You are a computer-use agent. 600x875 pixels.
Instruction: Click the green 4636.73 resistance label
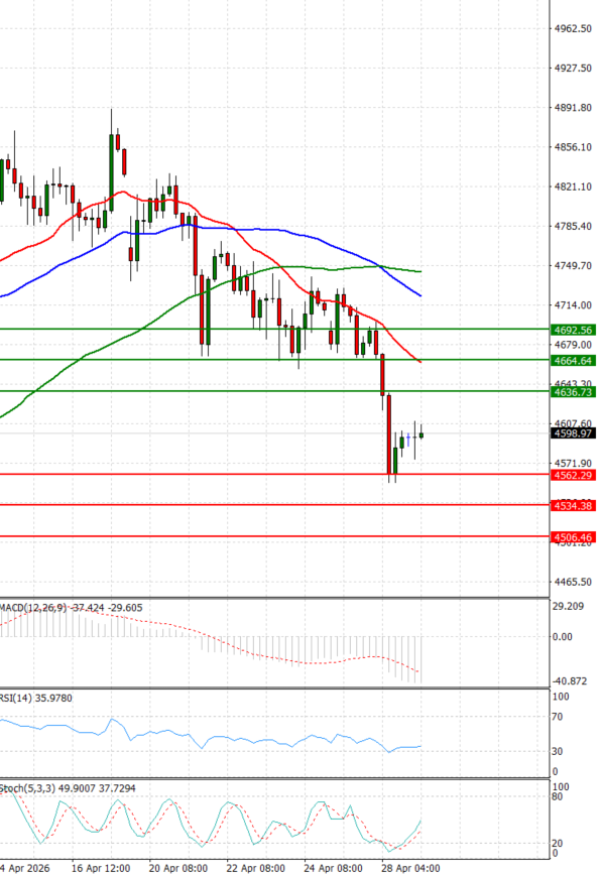(x=573, y=392)
